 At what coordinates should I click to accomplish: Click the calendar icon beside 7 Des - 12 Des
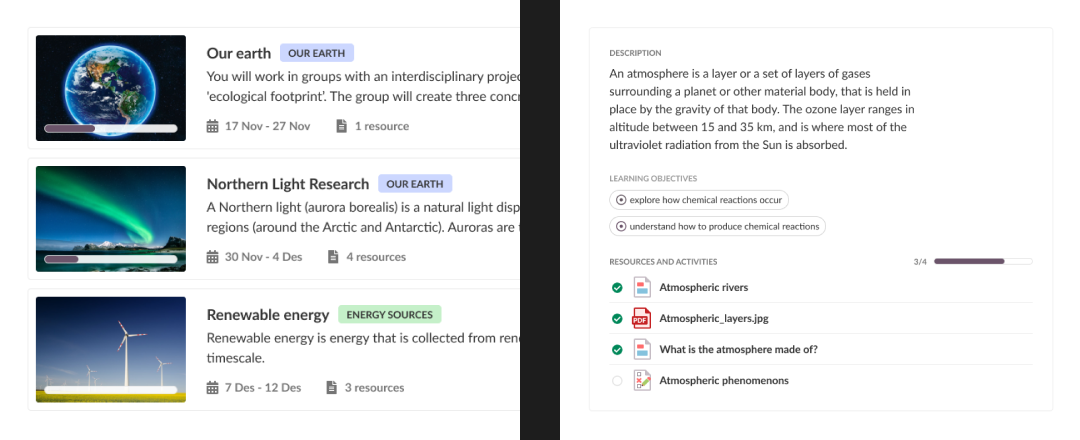click(x=212, y=388)
